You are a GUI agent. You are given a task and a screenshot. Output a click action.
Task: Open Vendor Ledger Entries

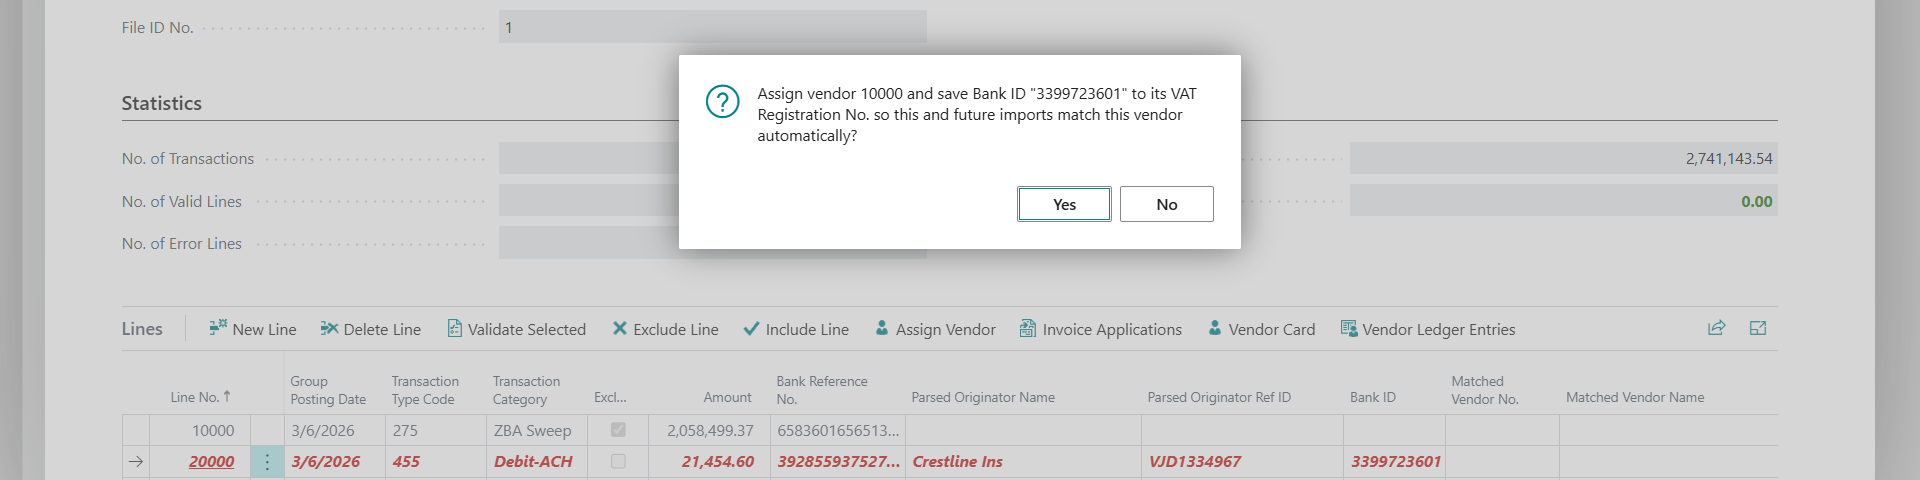(x=1428, y=329)
